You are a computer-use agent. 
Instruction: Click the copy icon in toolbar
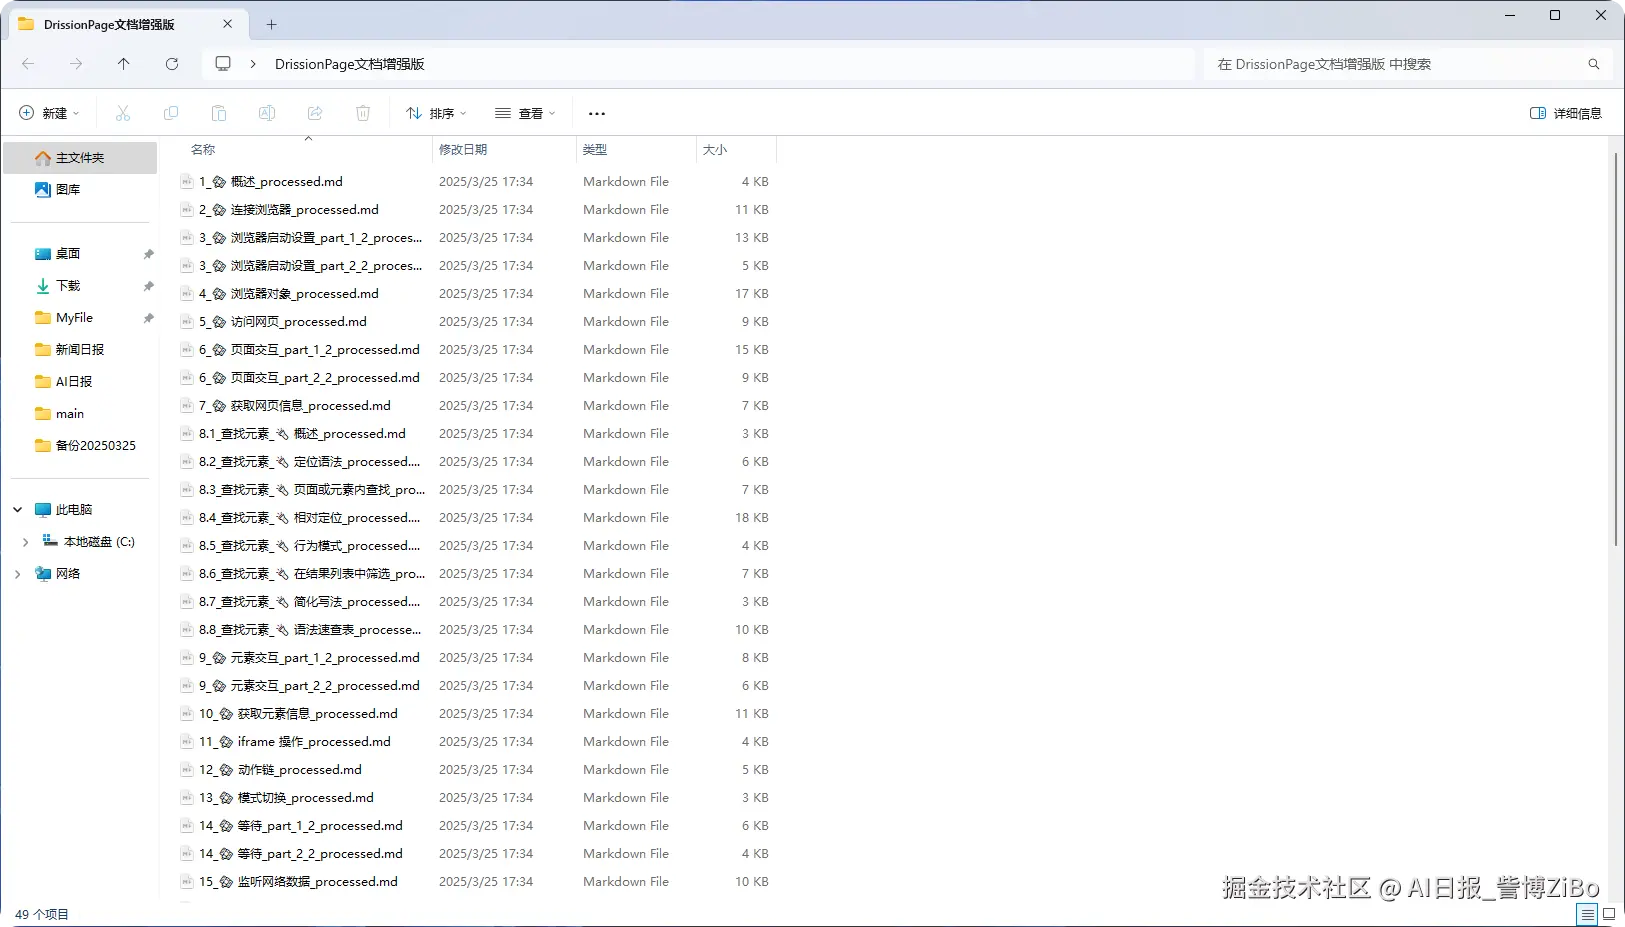[x=171, y=113]
